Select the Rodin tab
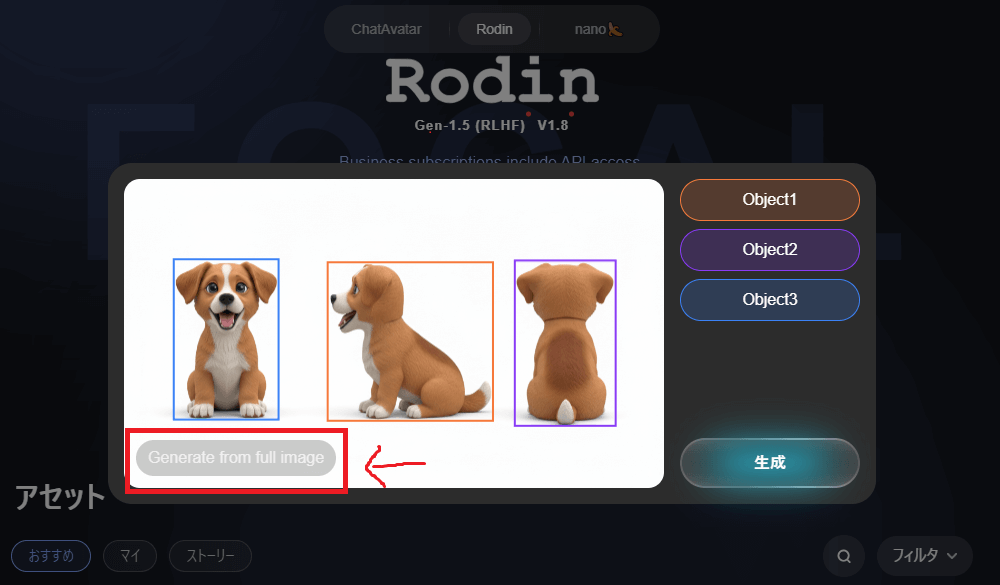Image resolution: width=1000 pixels, height=585 pixels. pyautogui.click(x=494, y=29)
